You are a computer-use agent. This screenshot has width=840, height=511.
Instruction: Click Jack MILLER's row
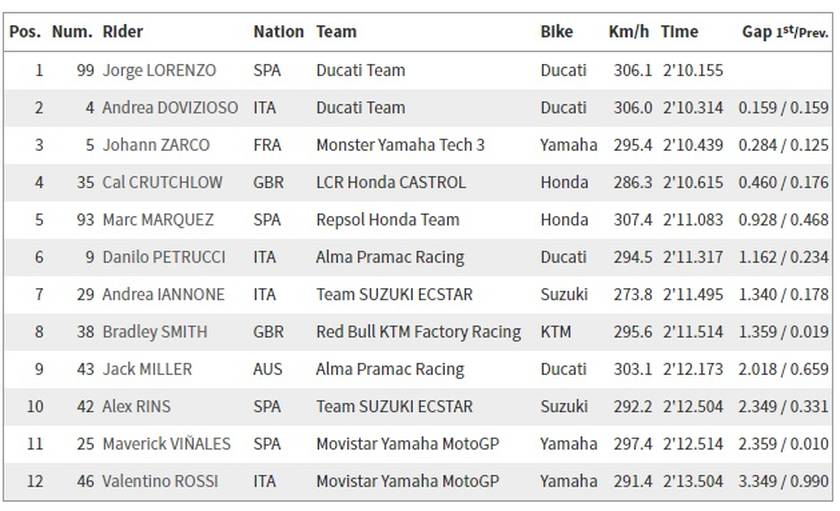(x=418, y=369)
